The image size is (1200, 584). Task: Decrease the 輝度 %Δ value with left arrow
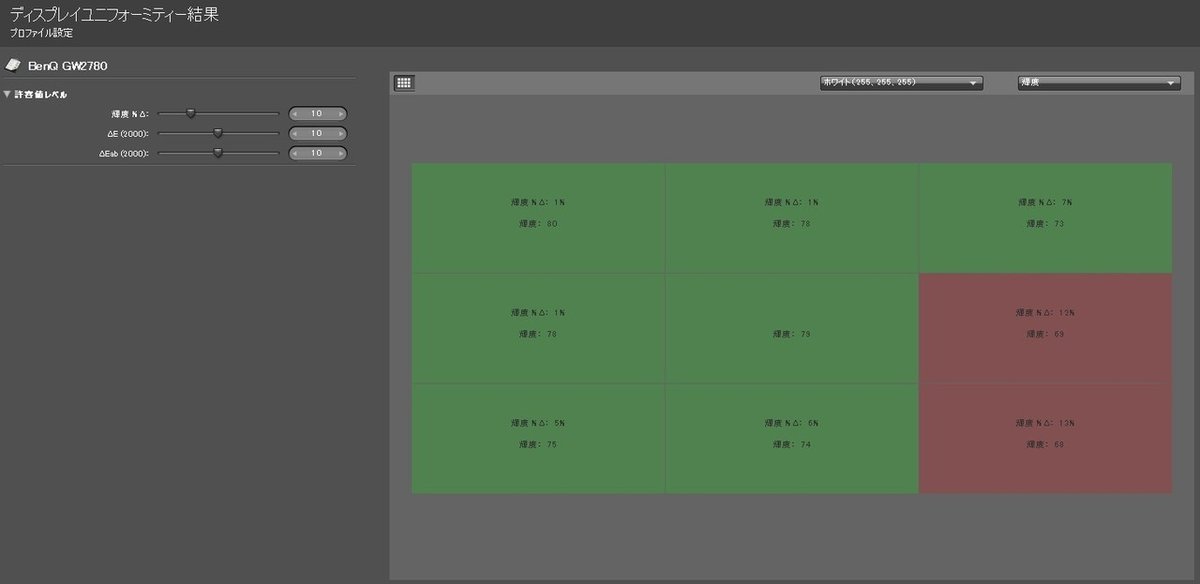click(295, 113)
